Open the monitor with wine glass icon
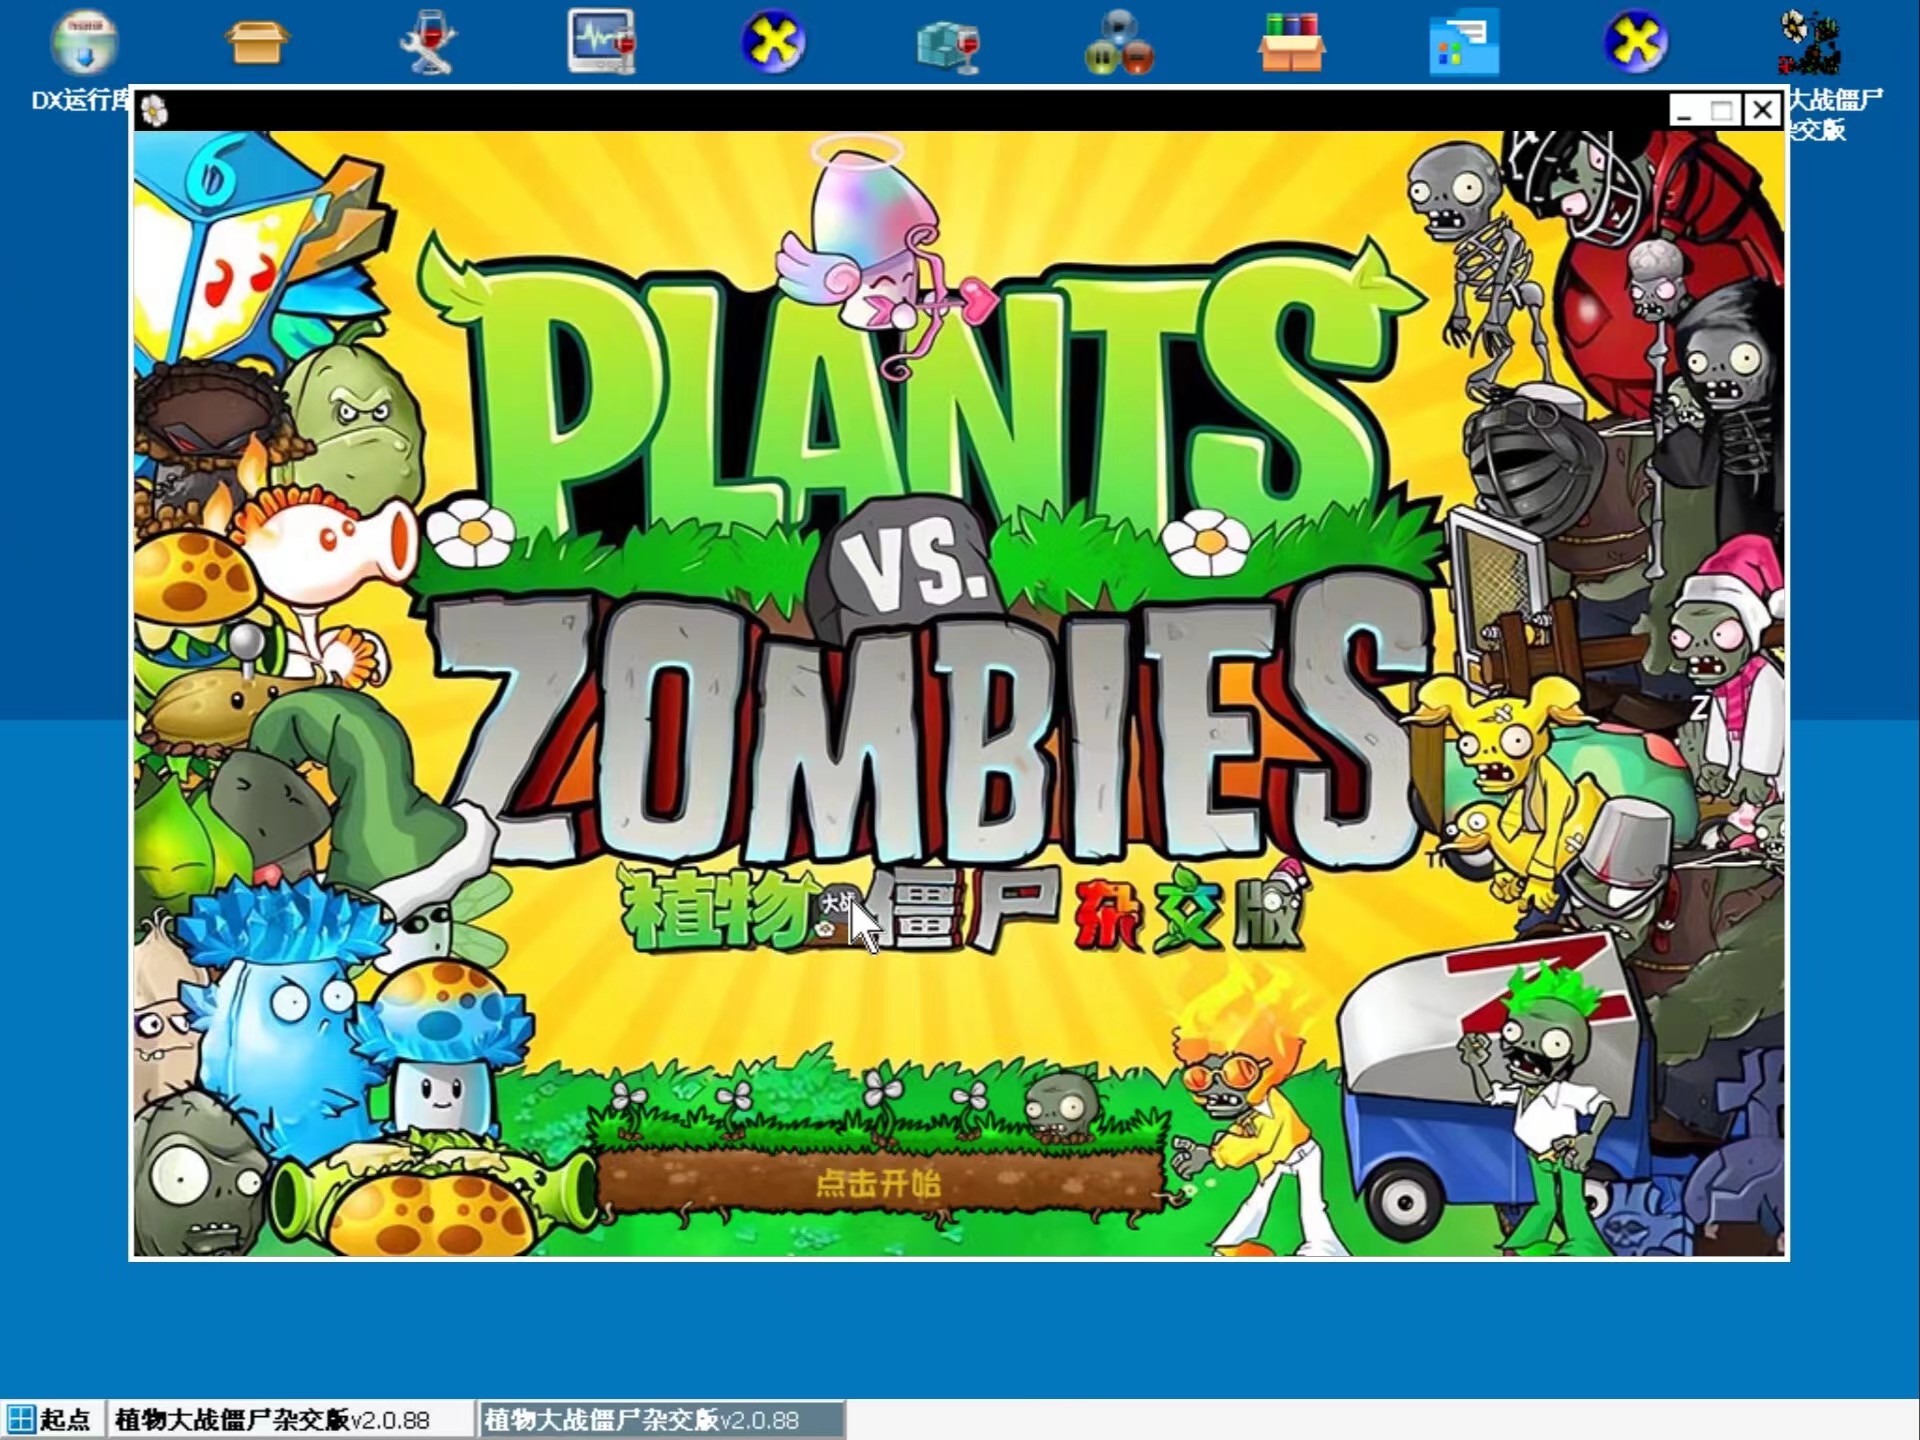The height and width of the screenshot is (1440, 1920). [601, 42]
